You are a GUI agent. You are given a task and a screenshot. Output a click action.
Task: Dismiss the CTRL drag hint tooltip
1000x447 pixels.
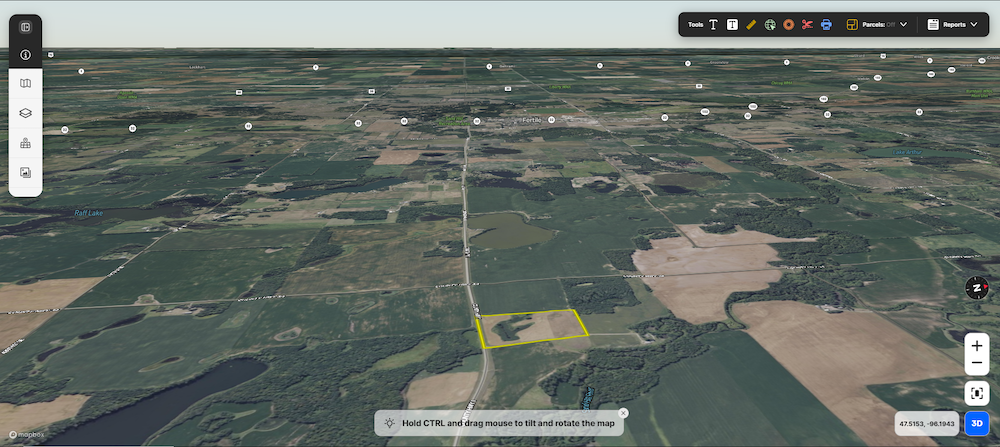[x=623, y=412]
